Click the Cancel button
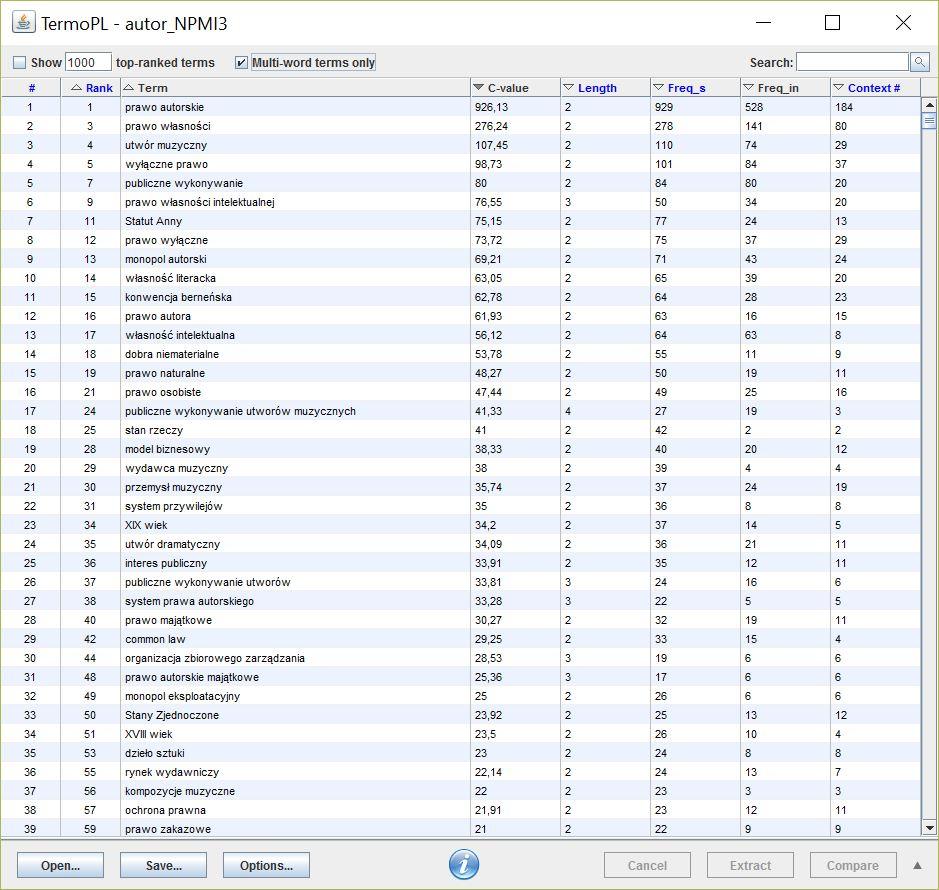Screen dimensions: 939x890 pos(647,865)
